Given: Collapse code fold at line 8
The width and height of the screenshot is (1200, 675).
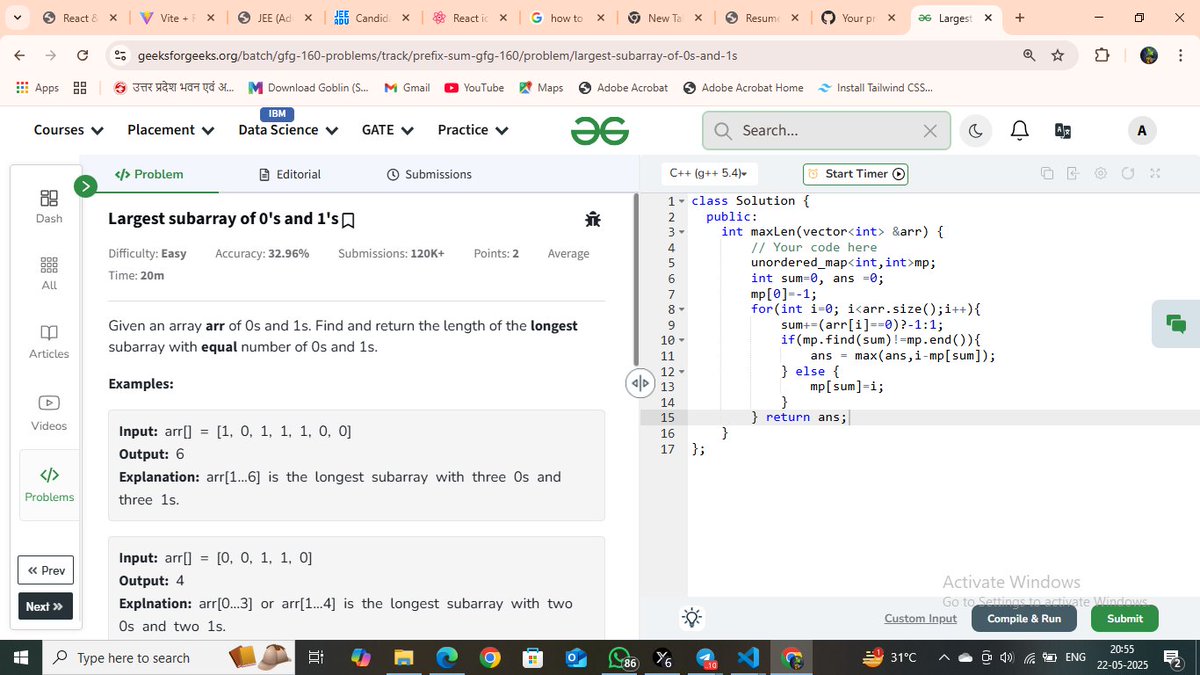Looking at the screenshot, I should 682,309.
